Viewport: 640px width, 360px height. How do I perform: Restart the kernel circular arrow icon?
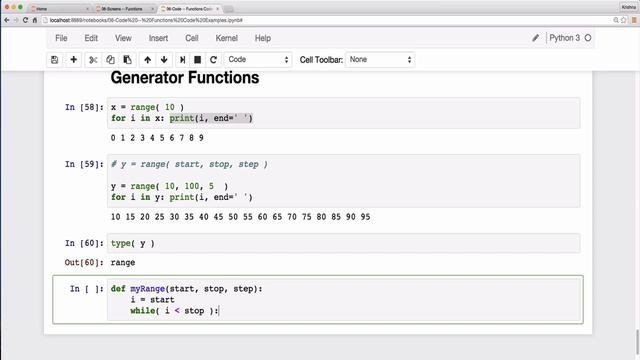pyautogui.click(x=213, y=60)
